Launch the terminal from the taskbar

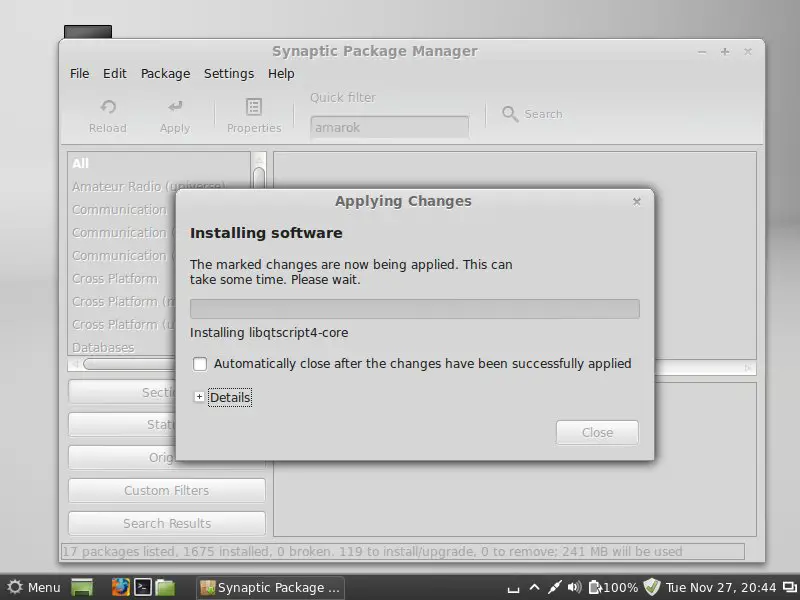(x=143, y=587)
